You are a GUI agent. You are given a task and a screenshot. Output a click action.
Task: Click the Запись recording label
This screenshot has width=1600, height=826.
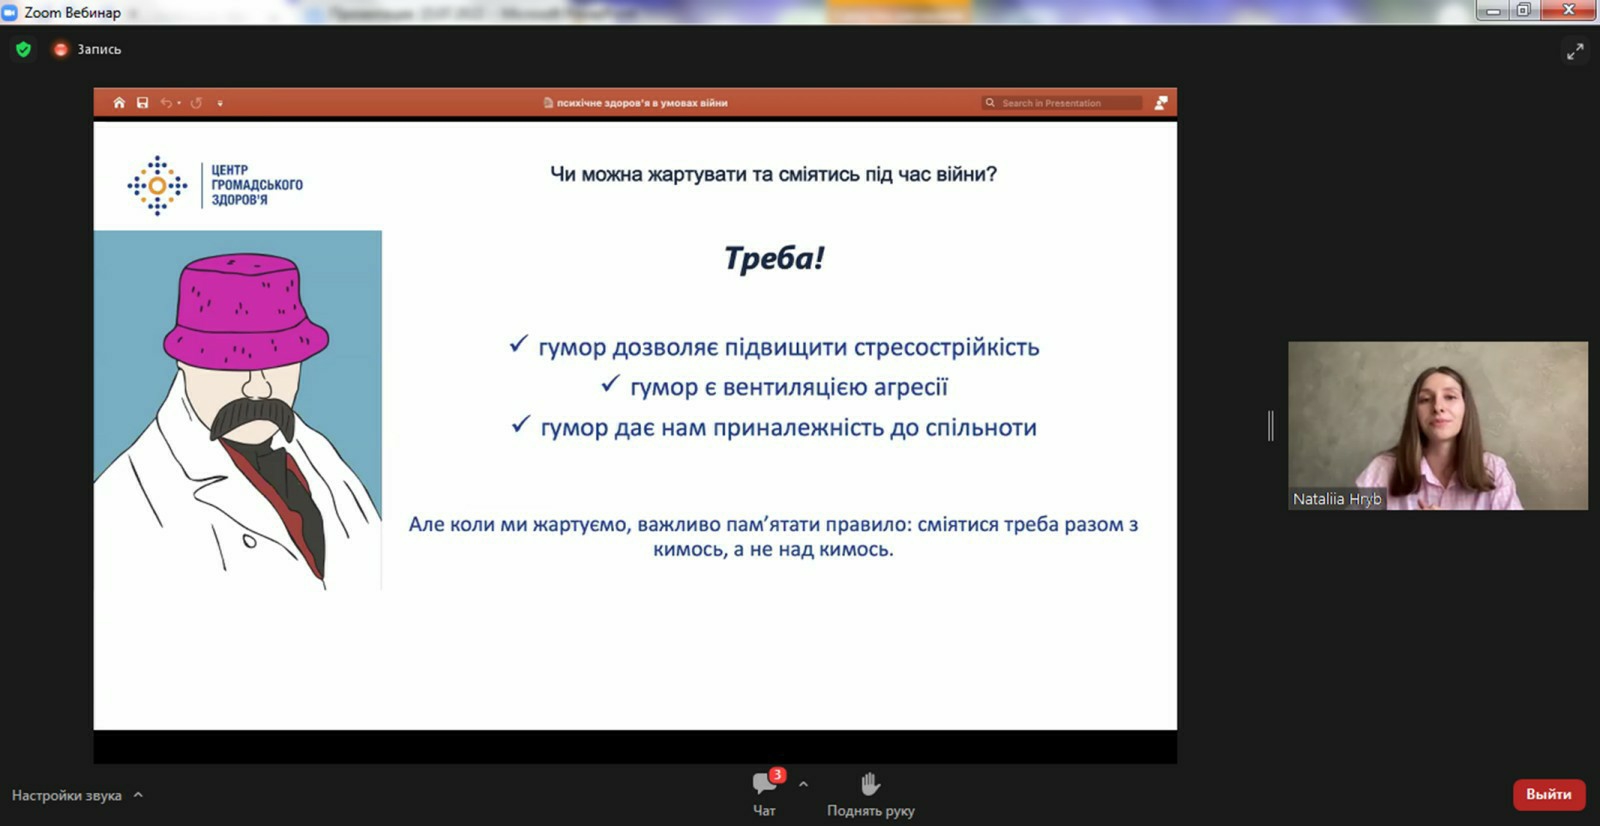pos(99,49)
